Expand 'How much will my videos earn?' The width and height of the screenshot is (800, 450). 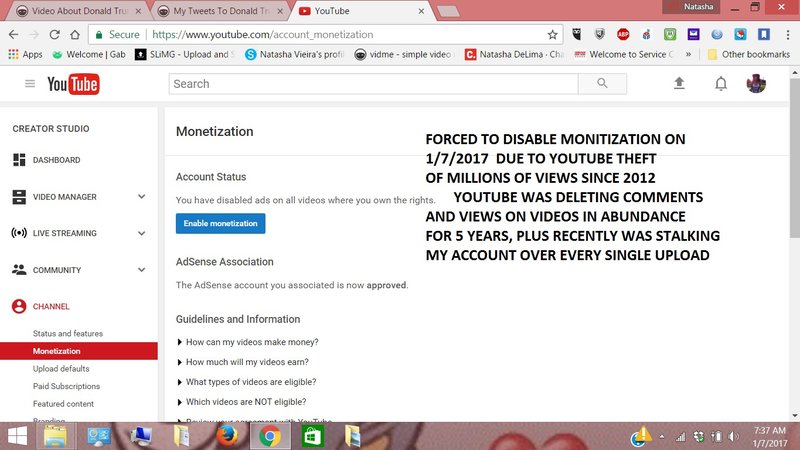click(243, 362)
